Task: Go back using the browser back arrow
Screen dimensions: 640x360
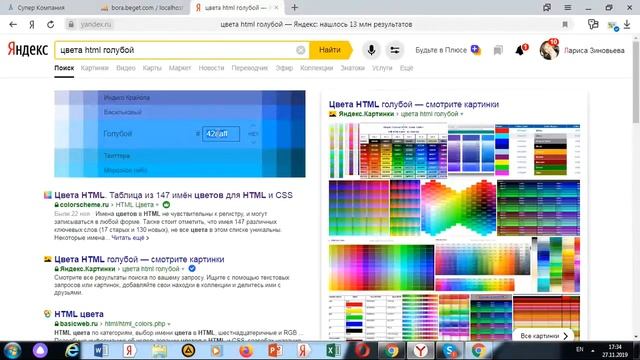Action: pyautogui.click(x=13, y=24)
